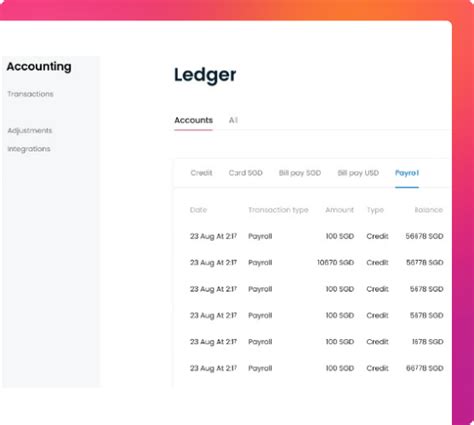Select the Payroll account tab

click(407, 173)
